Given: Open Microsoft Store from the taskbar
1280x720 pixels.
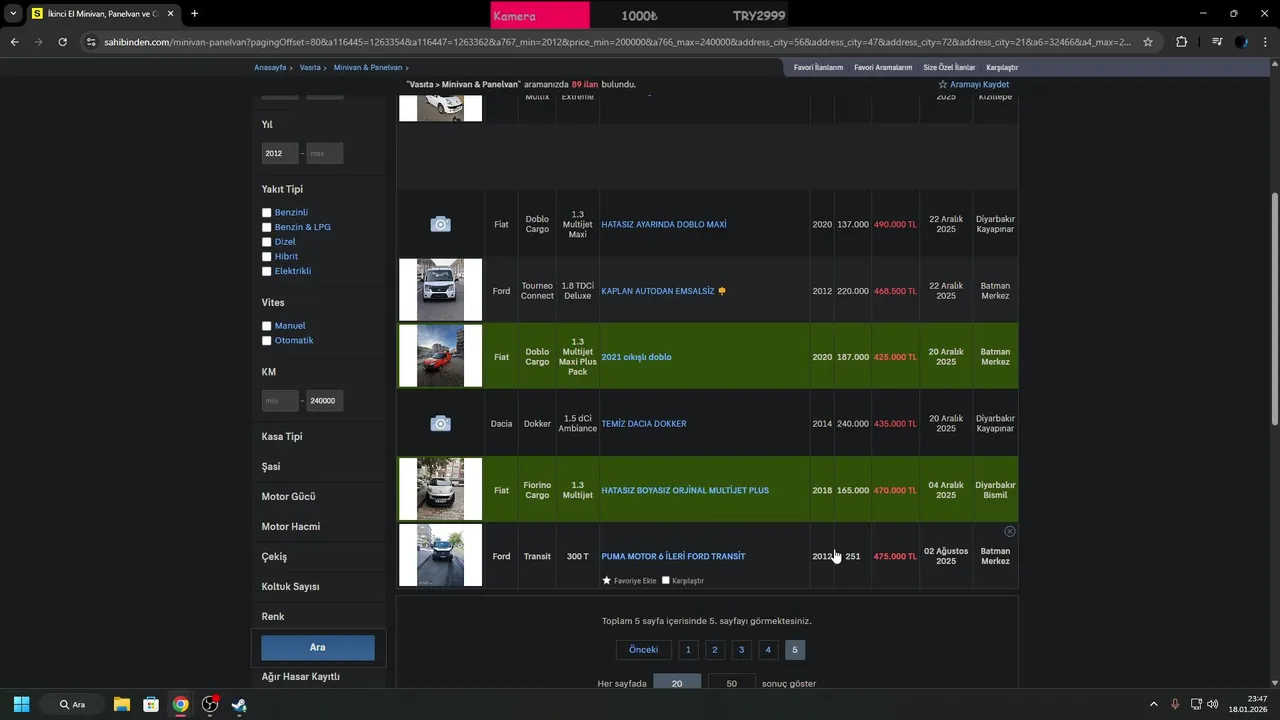Looking at the screenshot, I should coord(151,704).
